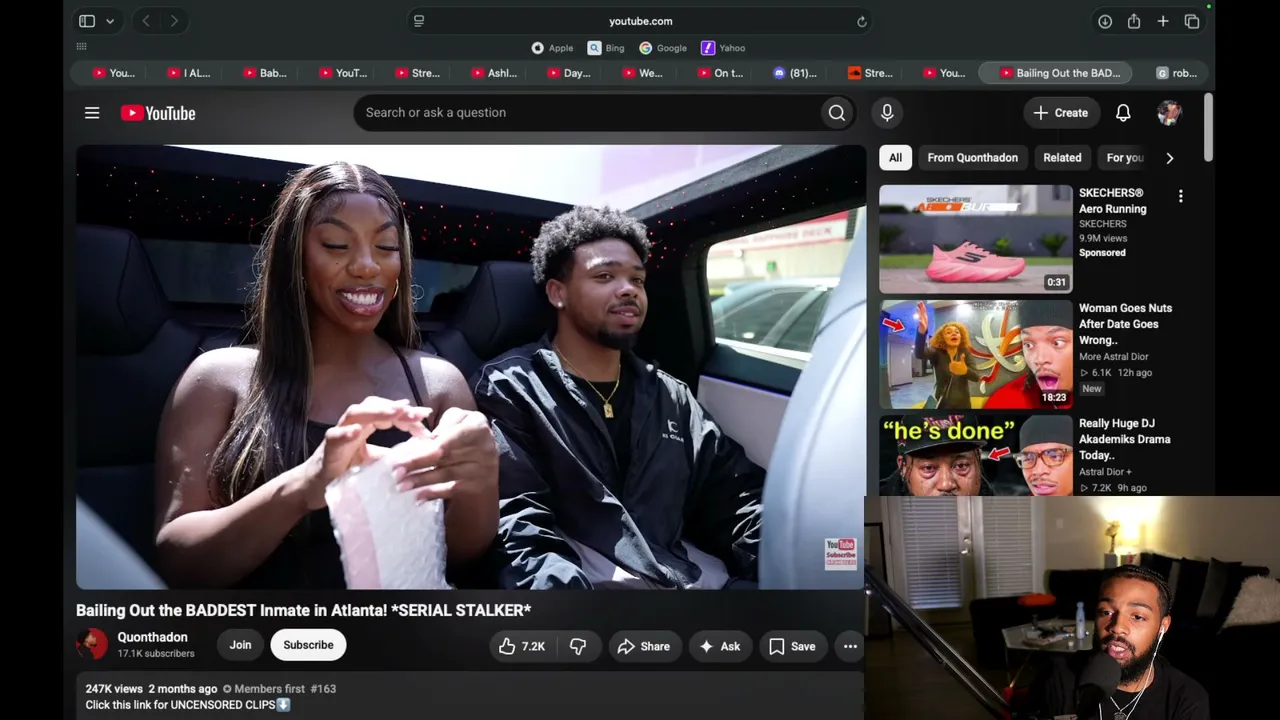Go to YouTube home via logo
Image resolution: width=1280 pixels, height=720 pixels.
(158, 113)
